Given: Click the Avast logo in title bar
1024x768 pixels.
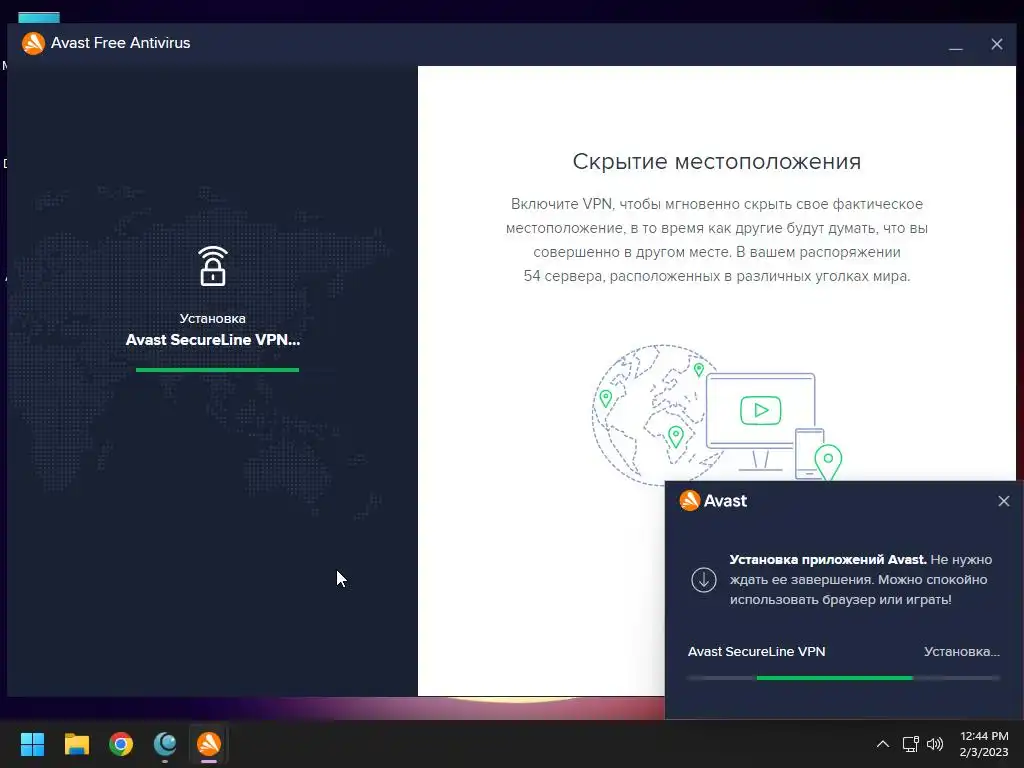Looking at the screenshot, I should [x=33, y=43].
